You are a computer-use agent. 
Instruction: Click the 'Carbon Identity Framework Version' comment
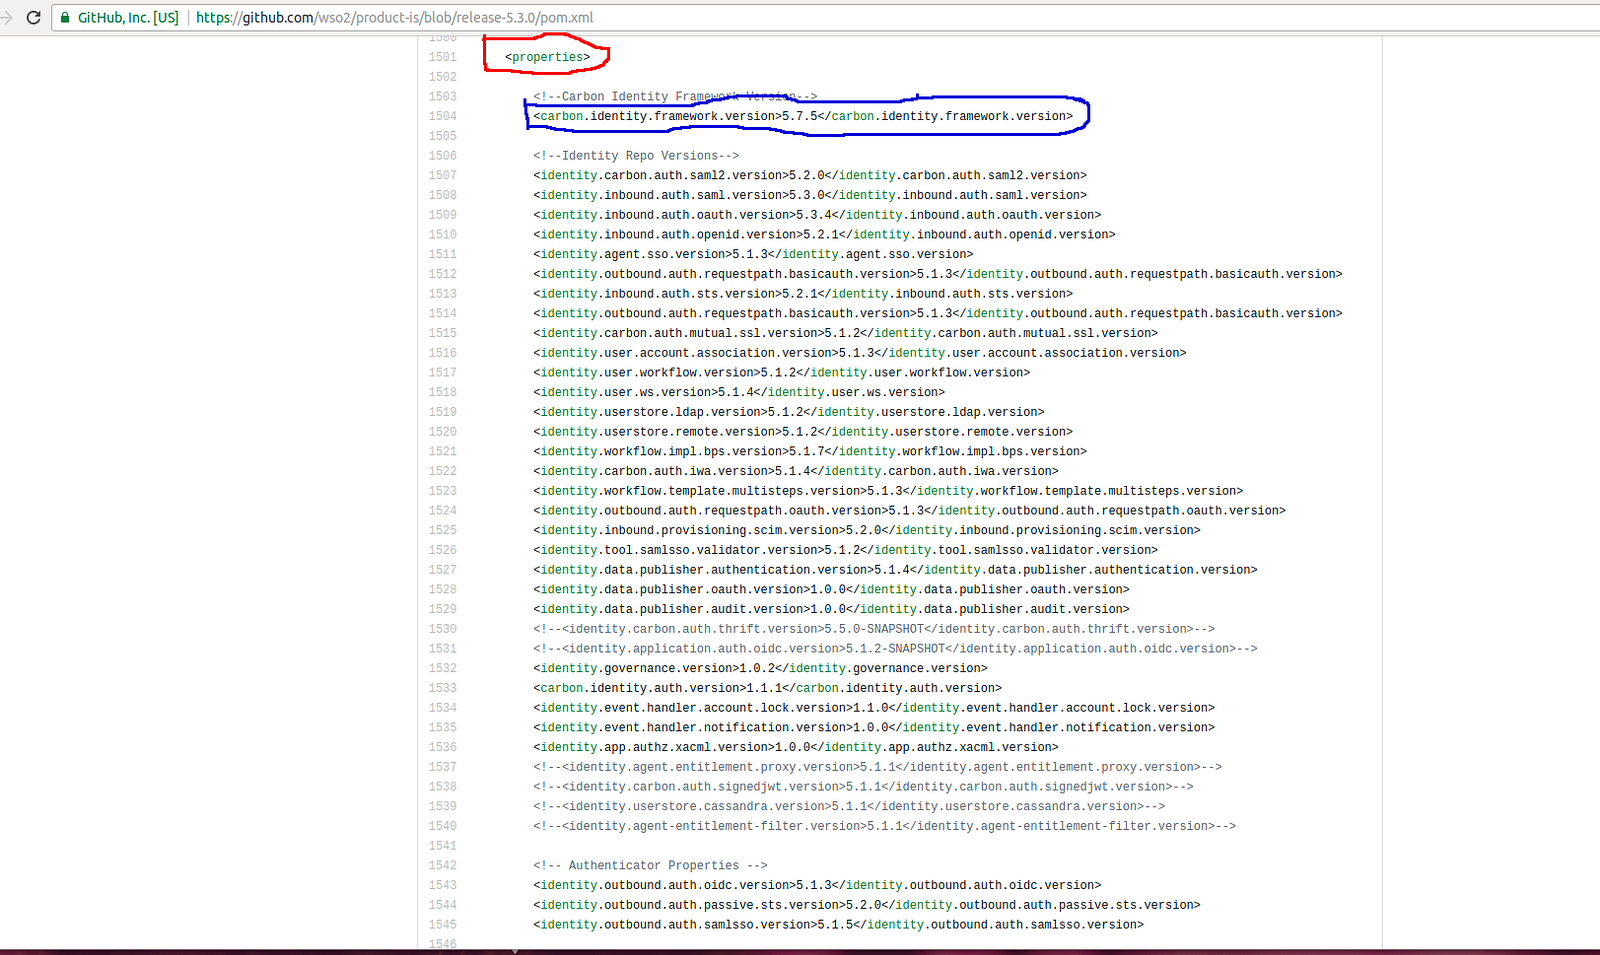click(x=675, y=97)
